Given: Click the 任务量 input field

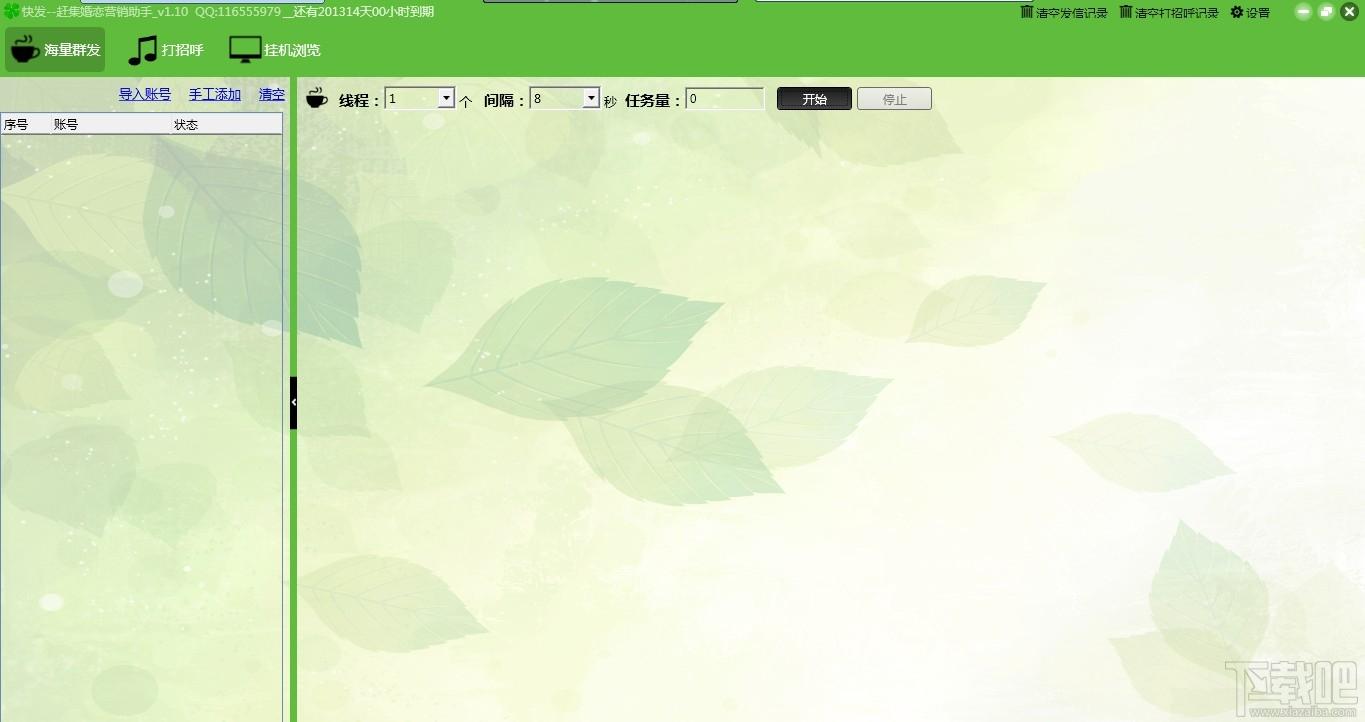Looking at the screenshot, I should pos(725,99).
